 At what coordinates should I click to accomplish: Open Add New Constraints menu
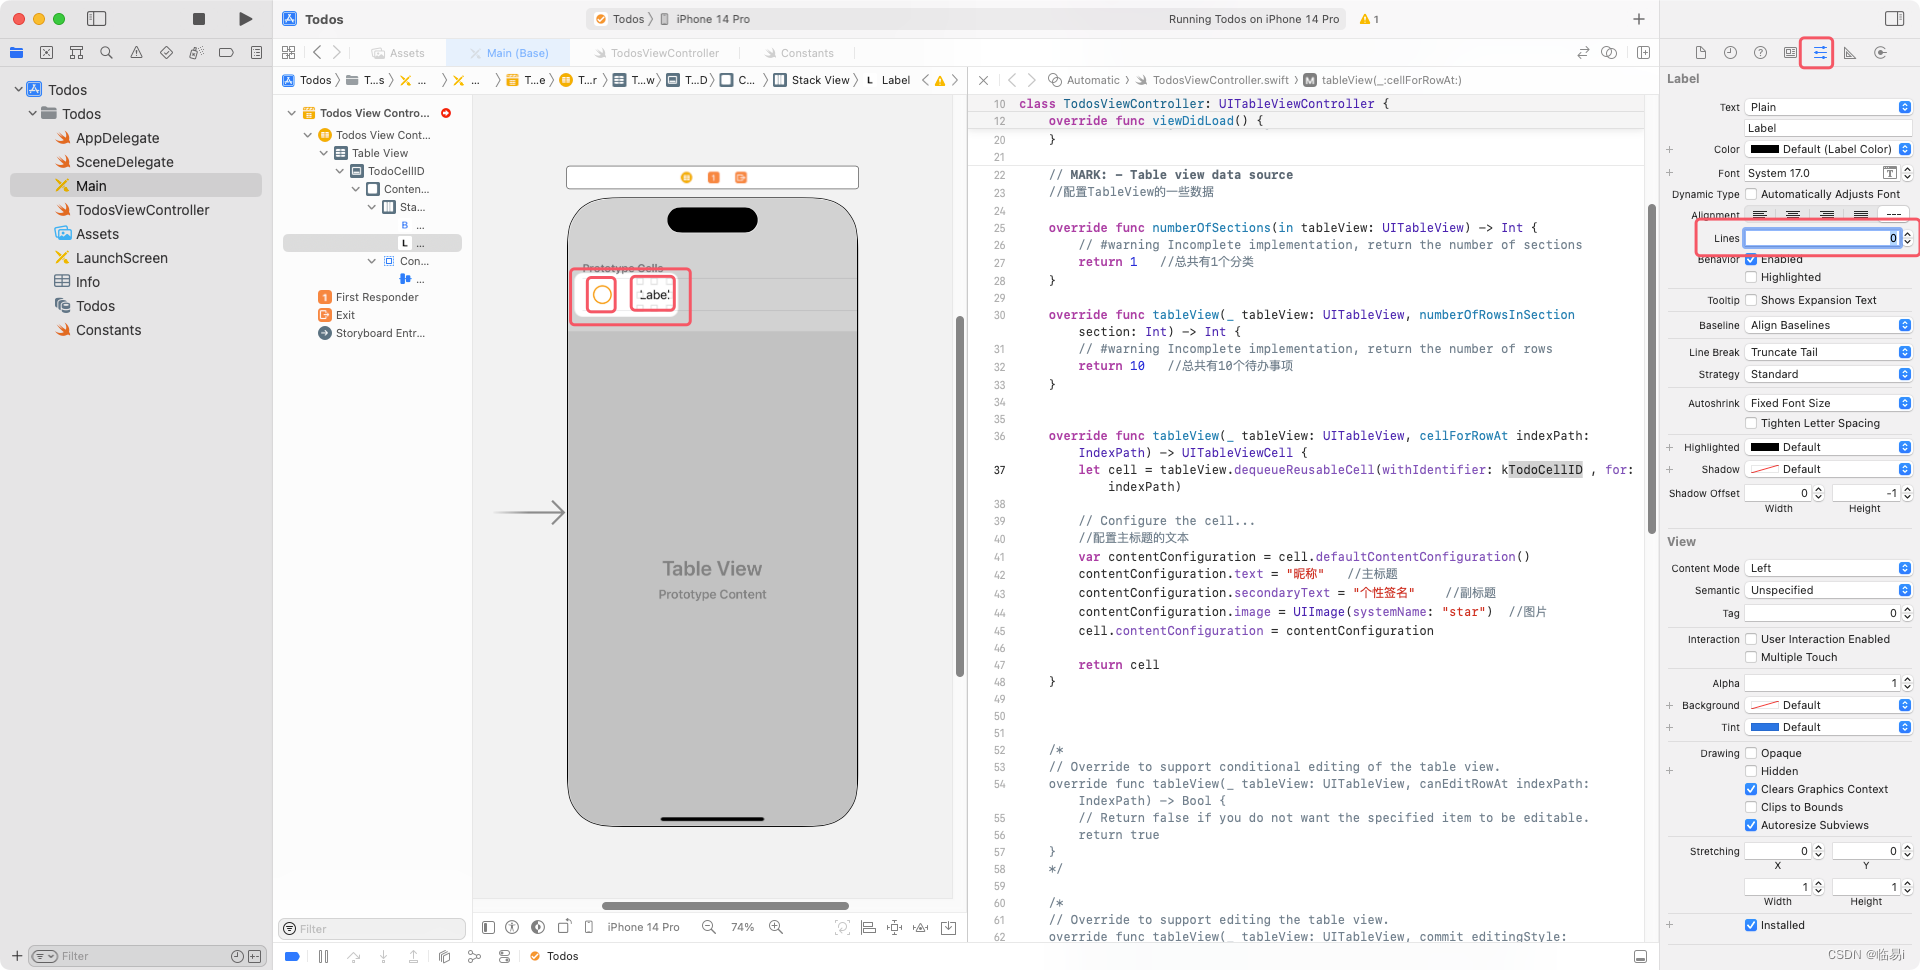(894, 927)
